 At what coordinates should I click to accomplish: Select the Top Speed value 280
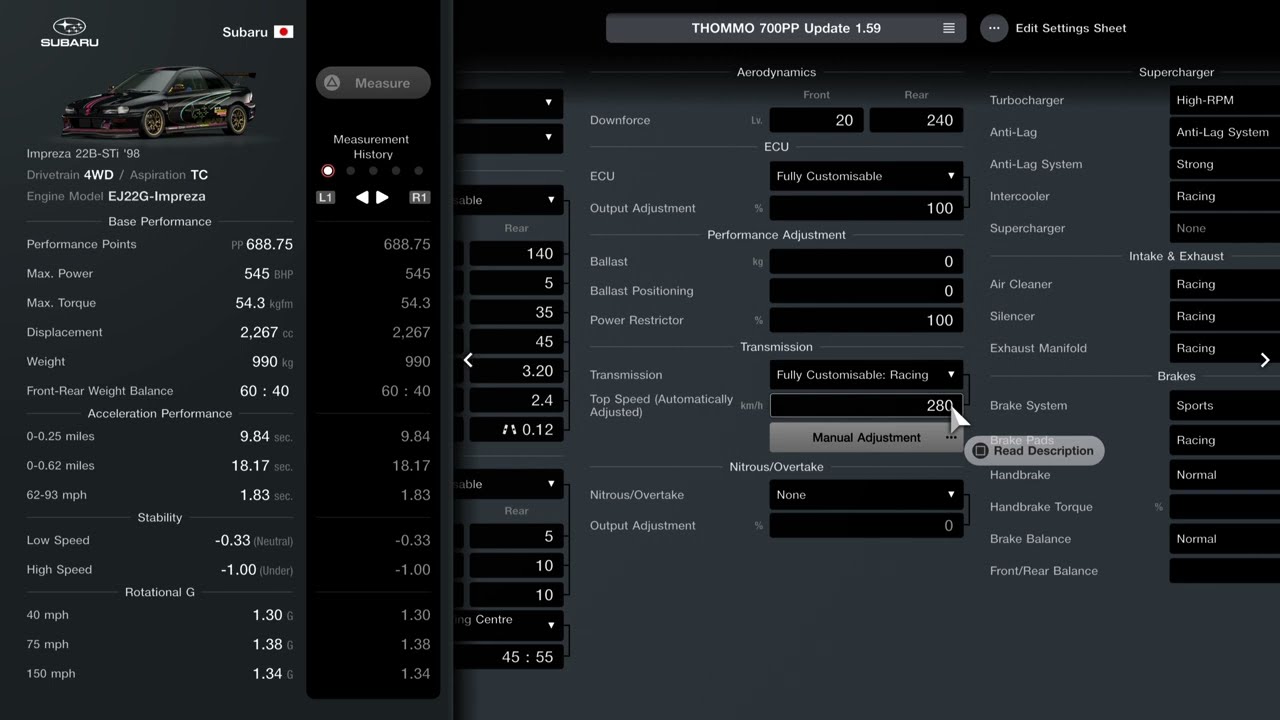866,406
